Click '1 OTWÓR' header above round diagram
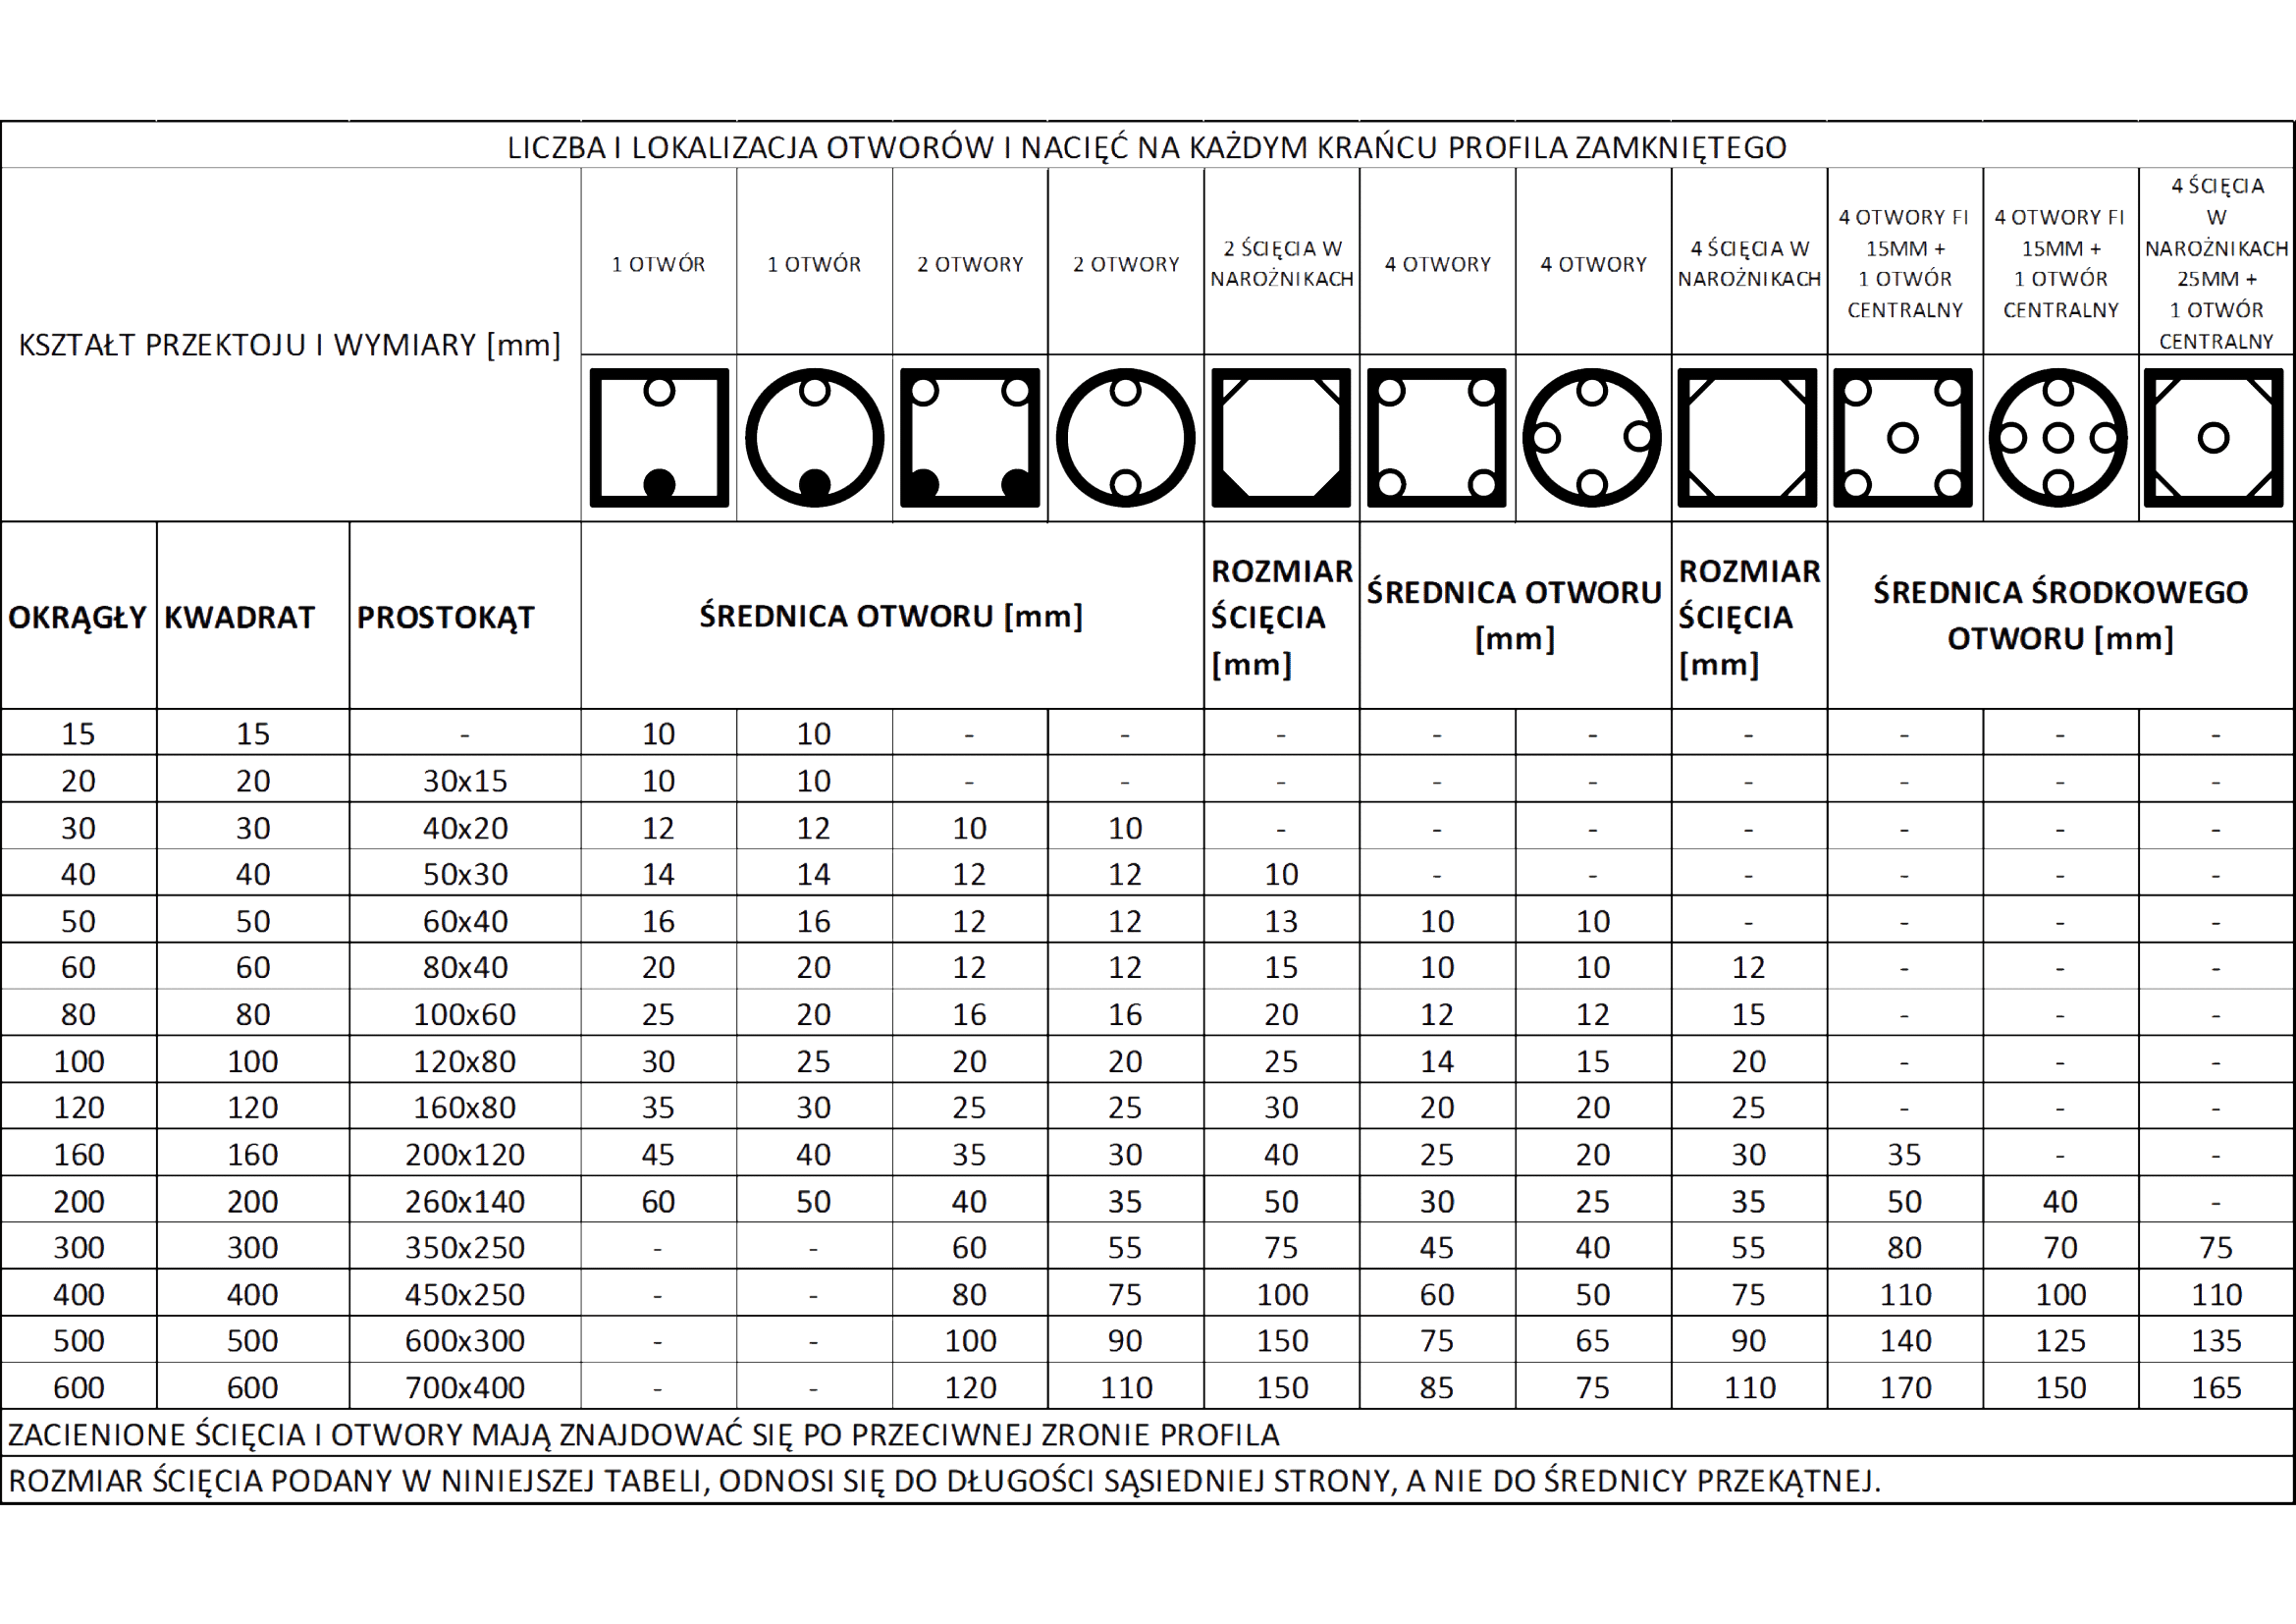 pyautogui.click(x=814, y=264)
